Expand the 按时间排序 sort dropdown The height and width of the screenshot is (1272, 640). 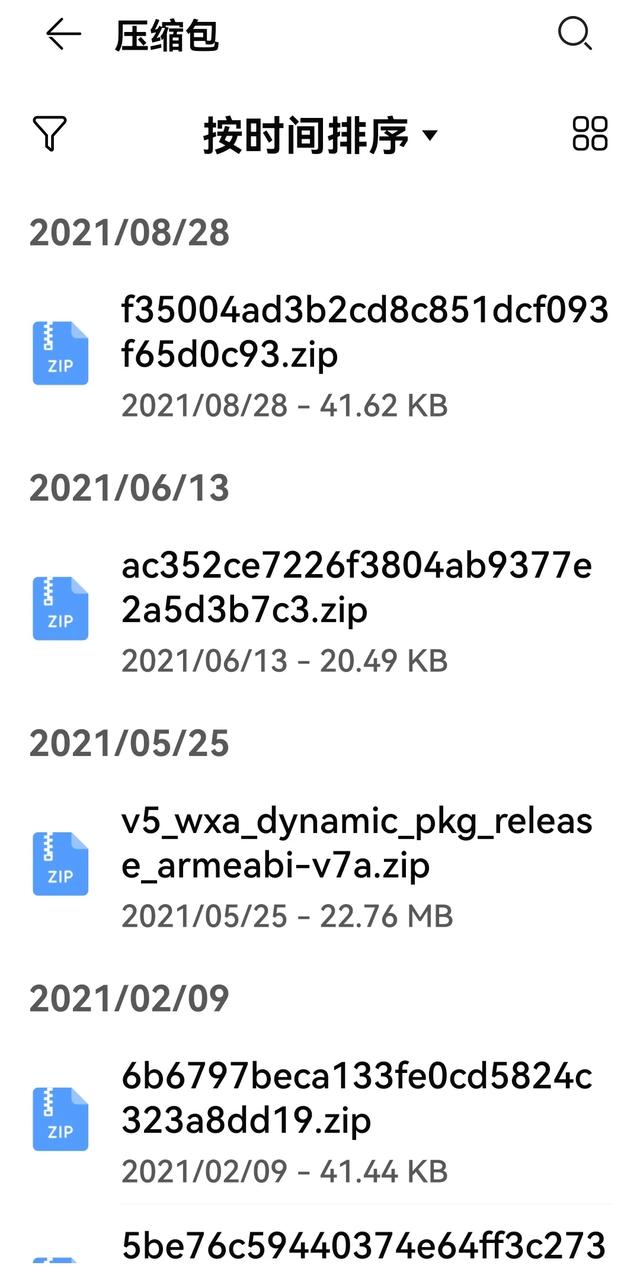coord(320,134)
